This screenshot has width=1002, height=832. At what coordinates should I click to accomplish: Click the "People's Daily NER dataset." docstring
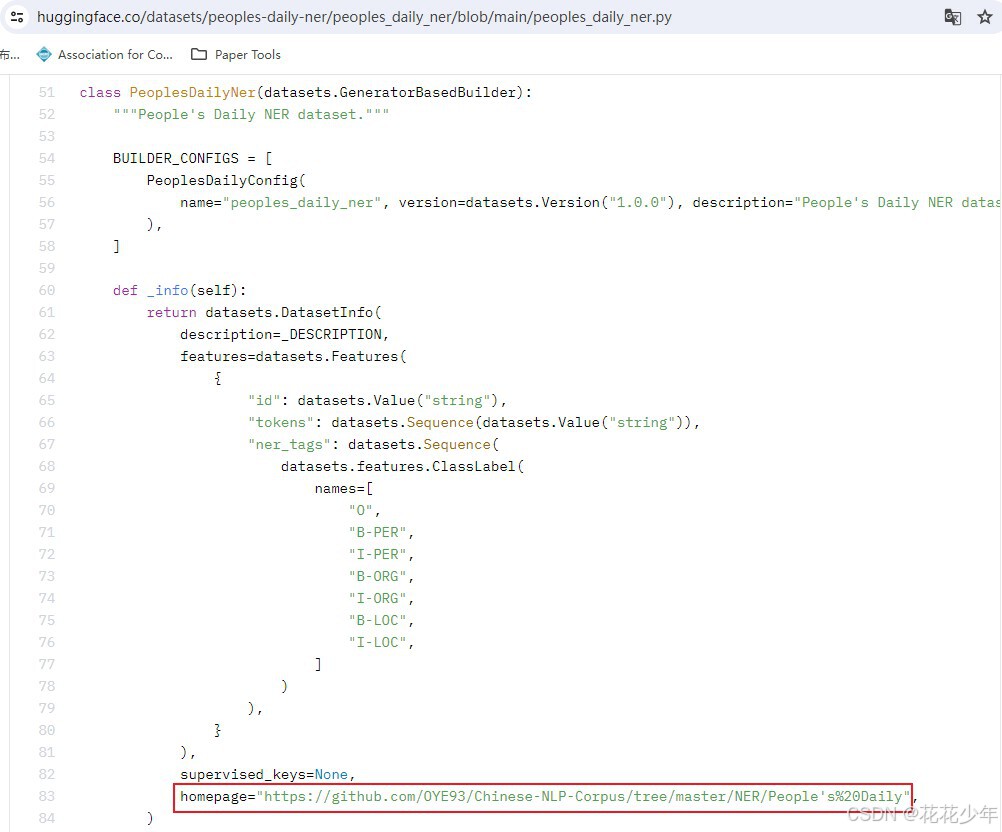[250, 114]
